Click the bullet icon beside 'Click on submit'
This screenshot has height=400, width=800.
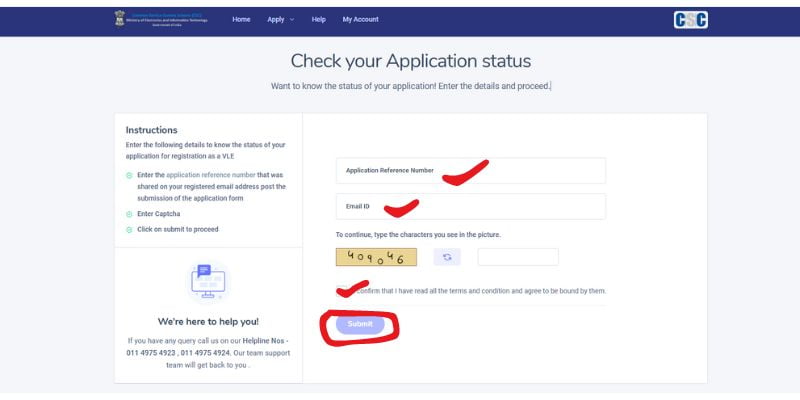click(129, 230)
